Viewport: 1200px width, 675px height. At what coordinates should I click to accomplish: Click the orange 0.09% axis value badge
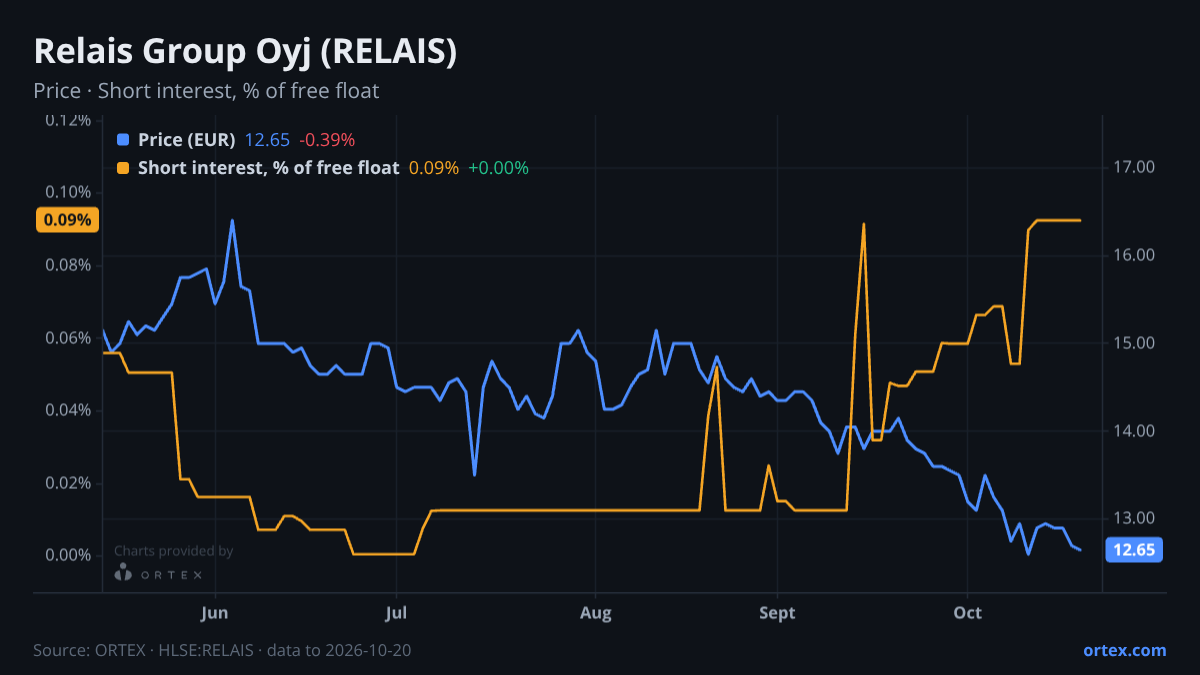coord(67,220)
